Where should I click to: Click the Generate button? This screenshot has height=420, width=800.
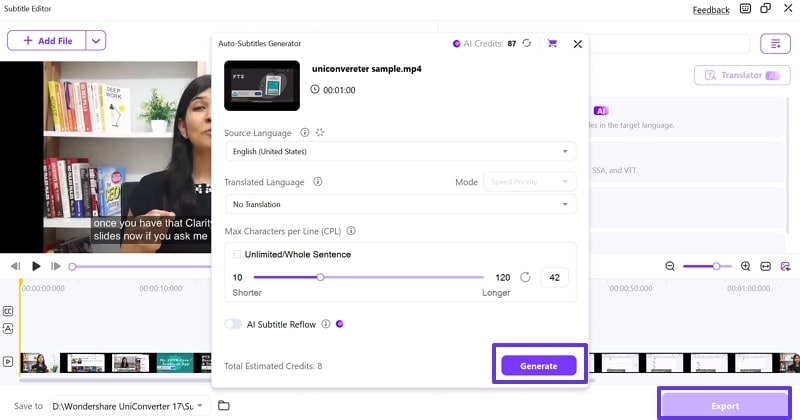(x=539, y=365)
